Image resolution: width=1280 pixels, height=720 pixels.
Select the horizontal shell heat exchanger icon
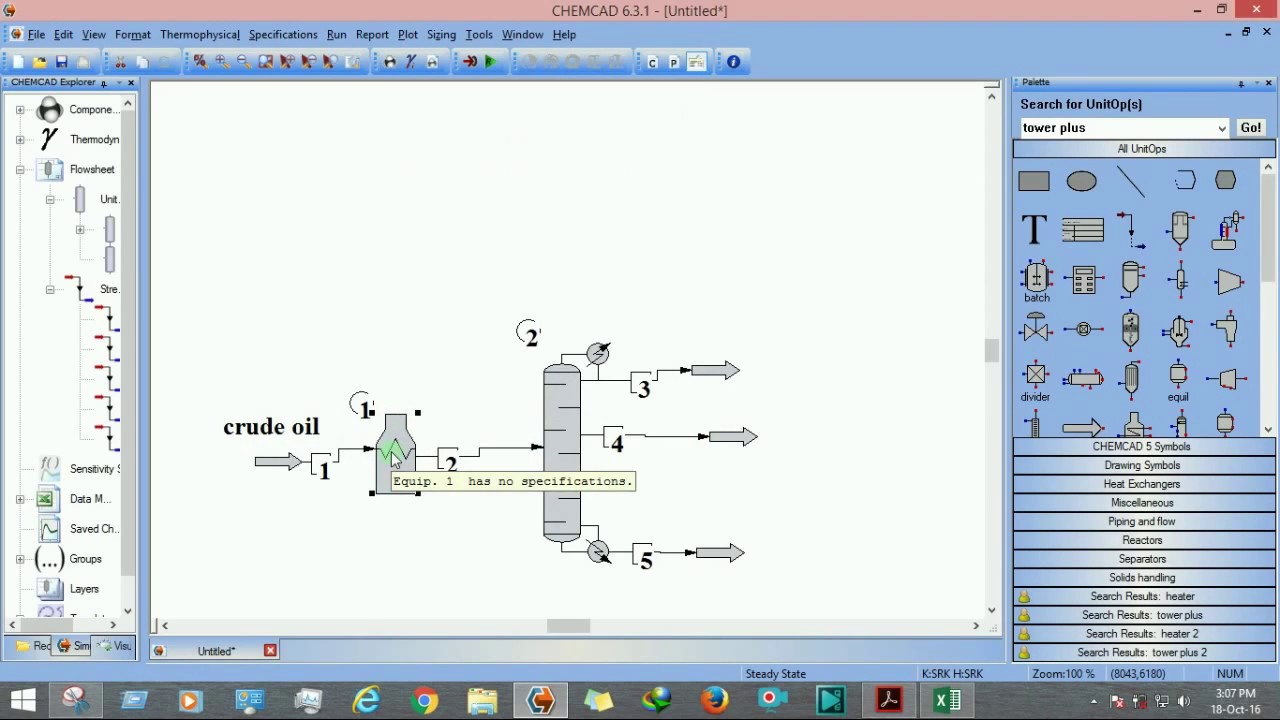point(1083,378)
